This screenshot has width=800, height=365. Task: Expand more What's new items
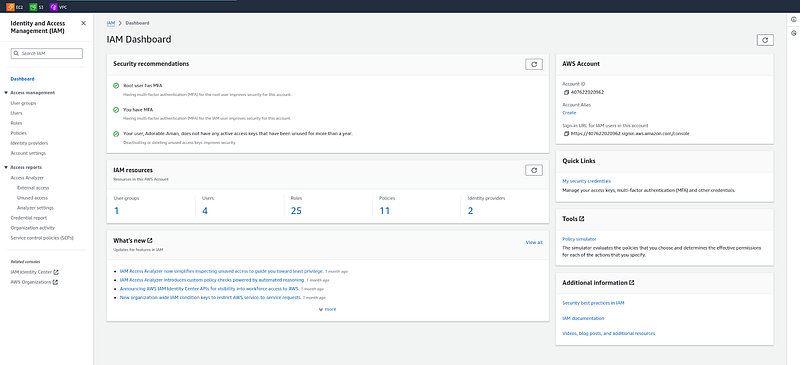click(327, 309)
